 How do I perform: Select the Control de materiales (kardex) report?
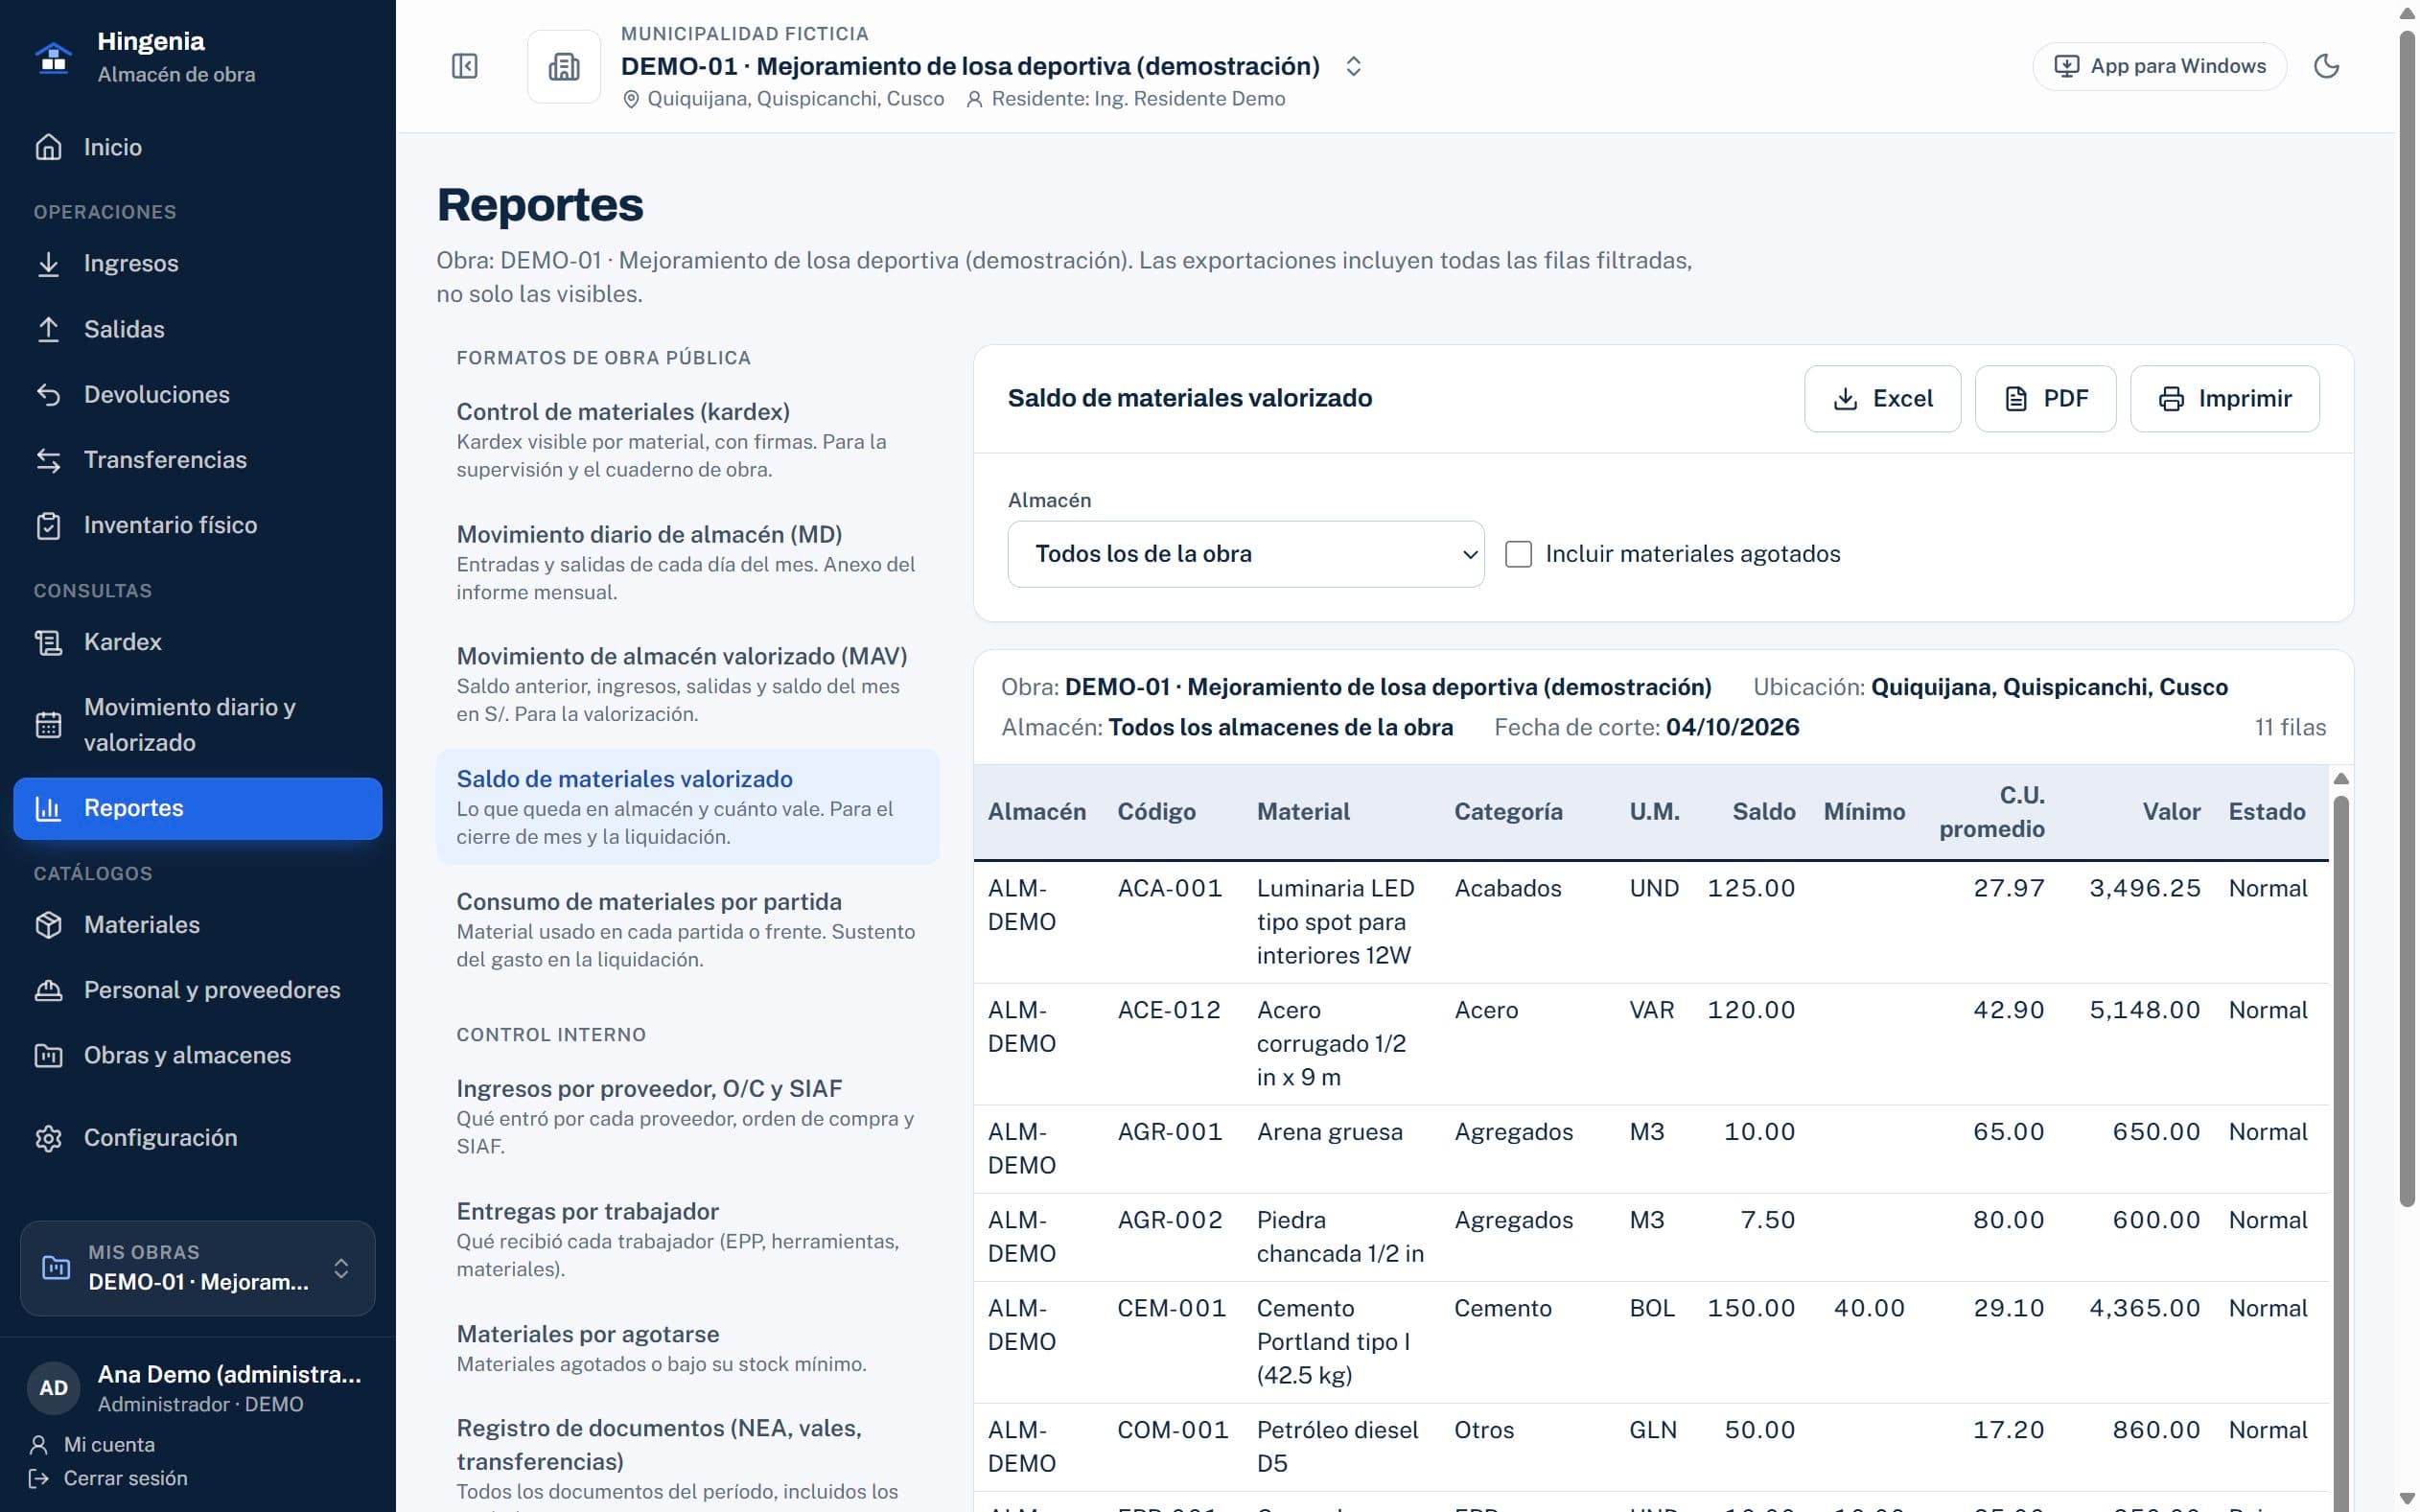pos(688,440)
